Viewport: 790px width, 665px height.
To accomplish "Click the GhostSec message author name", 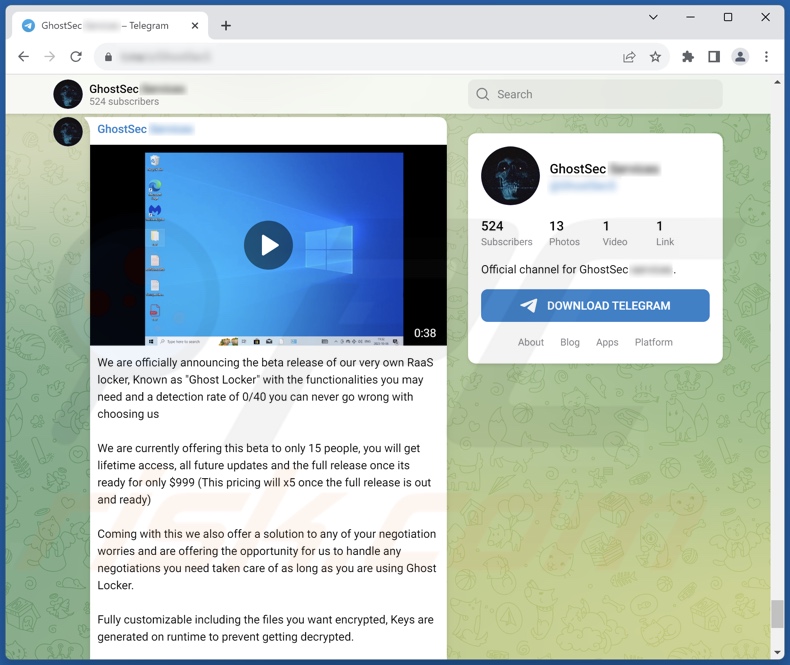I will point(122,129).
